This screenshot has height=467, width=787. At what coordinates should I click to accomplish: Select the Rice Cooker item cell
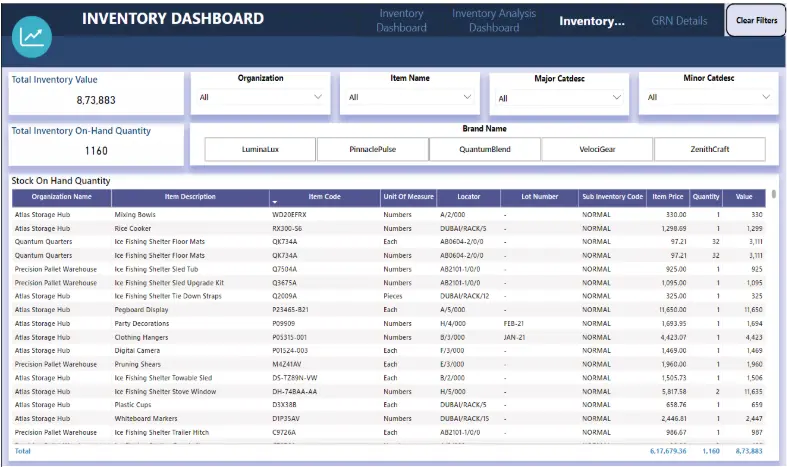[133, 228]
